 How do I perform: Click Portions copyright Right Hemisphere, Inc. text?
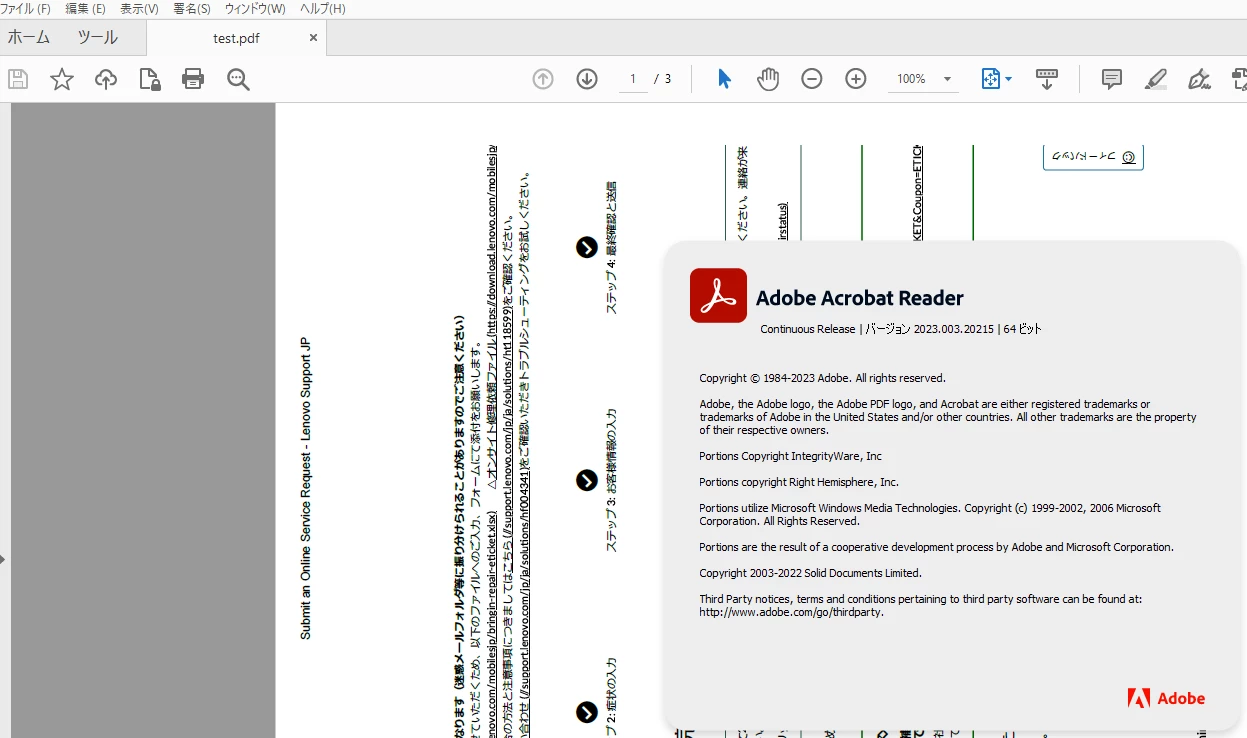(x=799, y=482)
